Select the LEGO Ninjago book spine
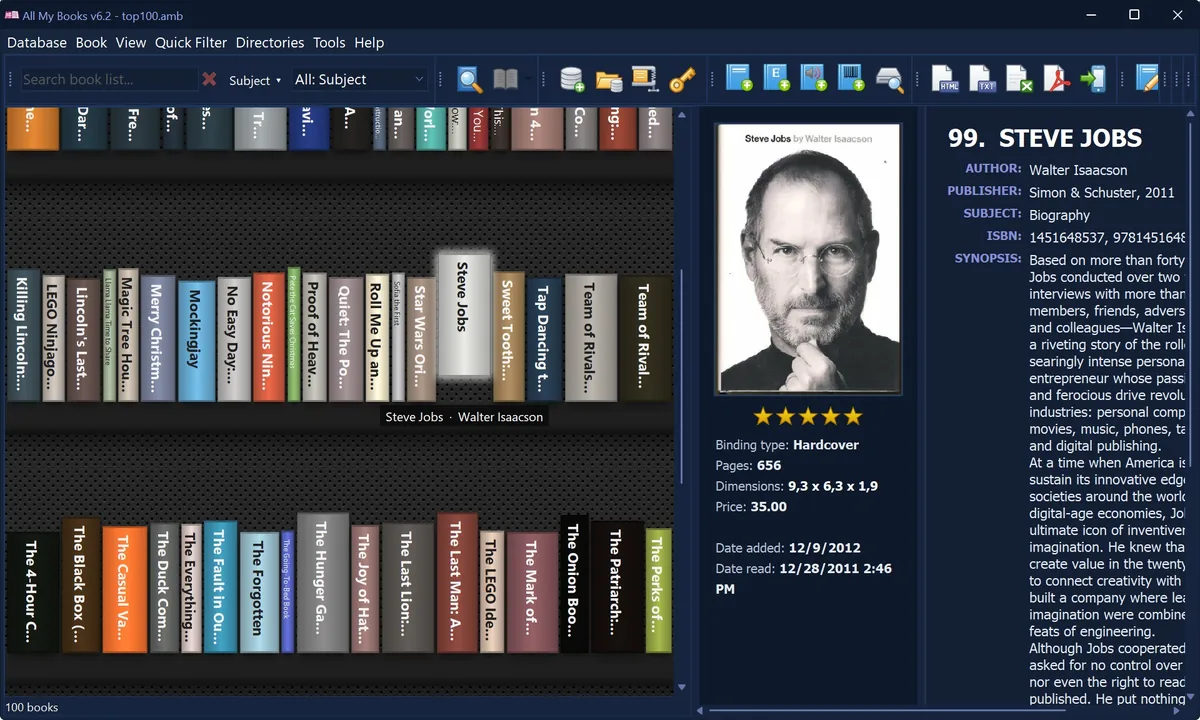 tap(53, 339)
